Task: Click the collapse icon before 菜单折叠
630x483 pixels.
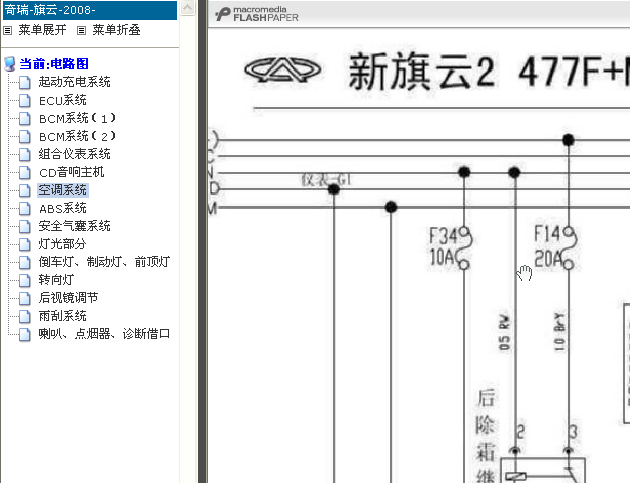Action: (x=82, y=31)
